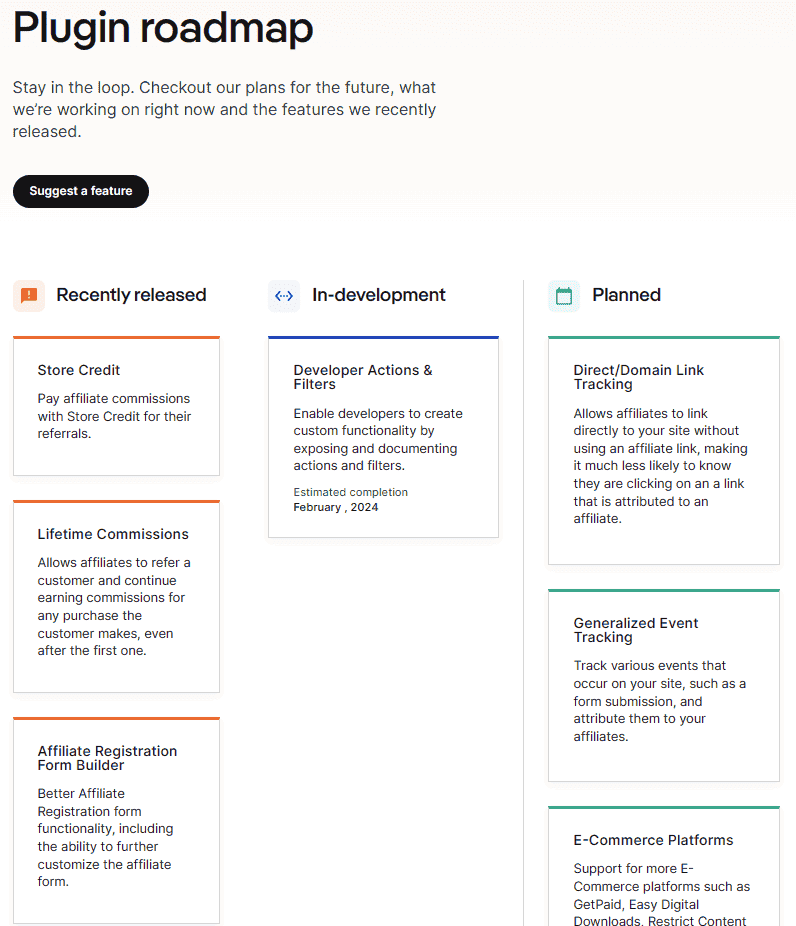Click the In-development code brackets icon
The height and width of the screenshot is (926, 796).
pyautogui.click(x=284, y=295)
